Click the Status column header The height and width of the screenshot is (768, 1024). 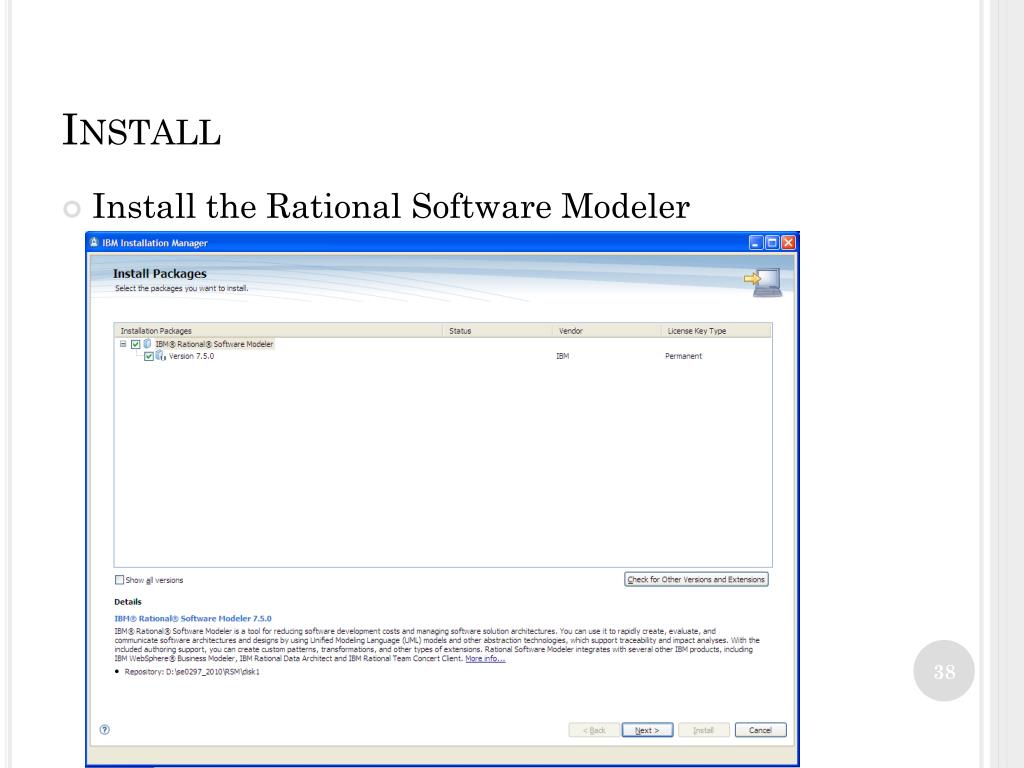tap(498, 330)
